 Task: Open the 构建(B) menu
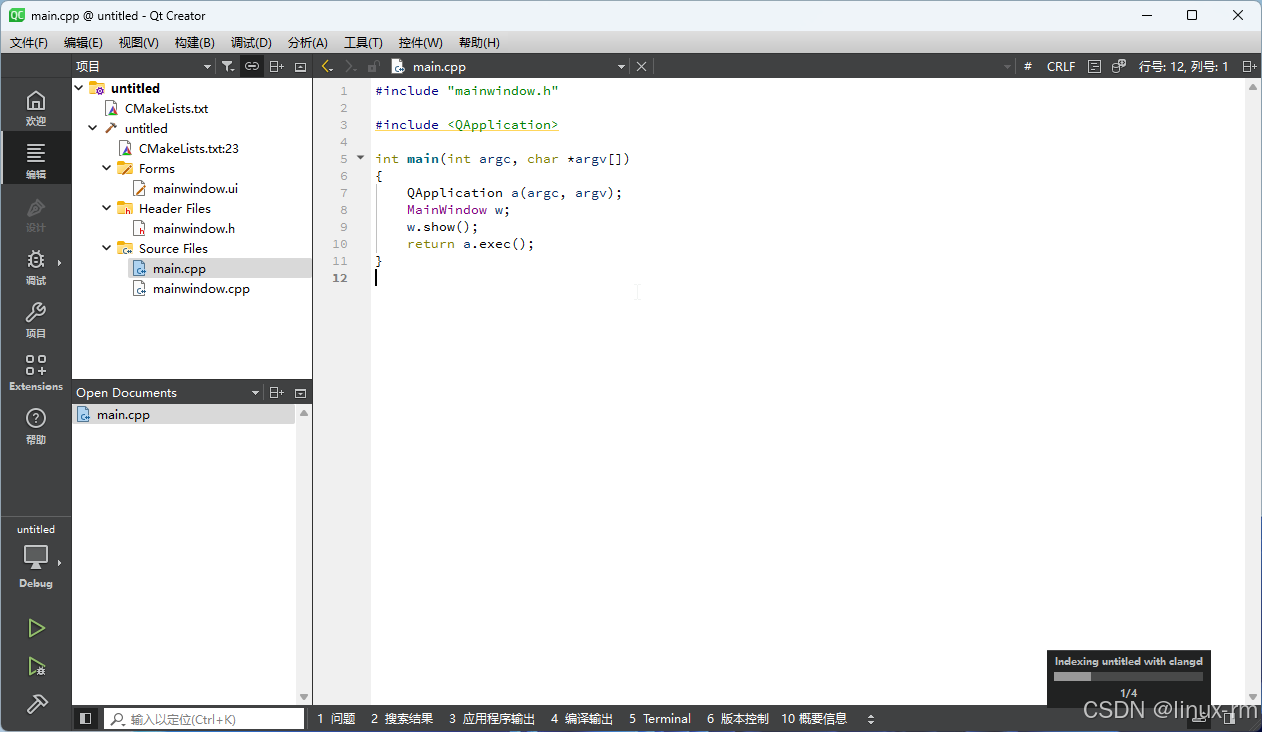coord(194,42)
